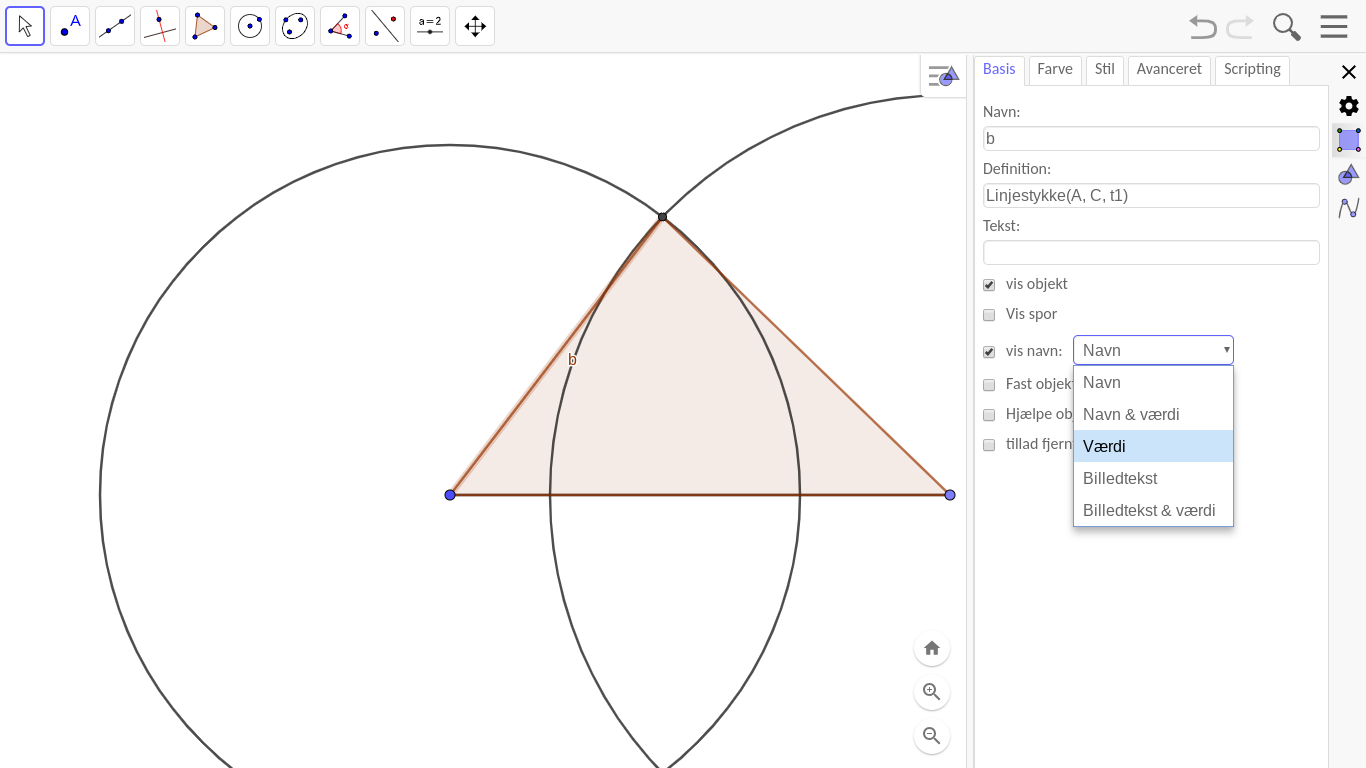
Task: Choose 'Navn' in the dropdown list
Action: pyautogui.click(x=1153, y=382)
